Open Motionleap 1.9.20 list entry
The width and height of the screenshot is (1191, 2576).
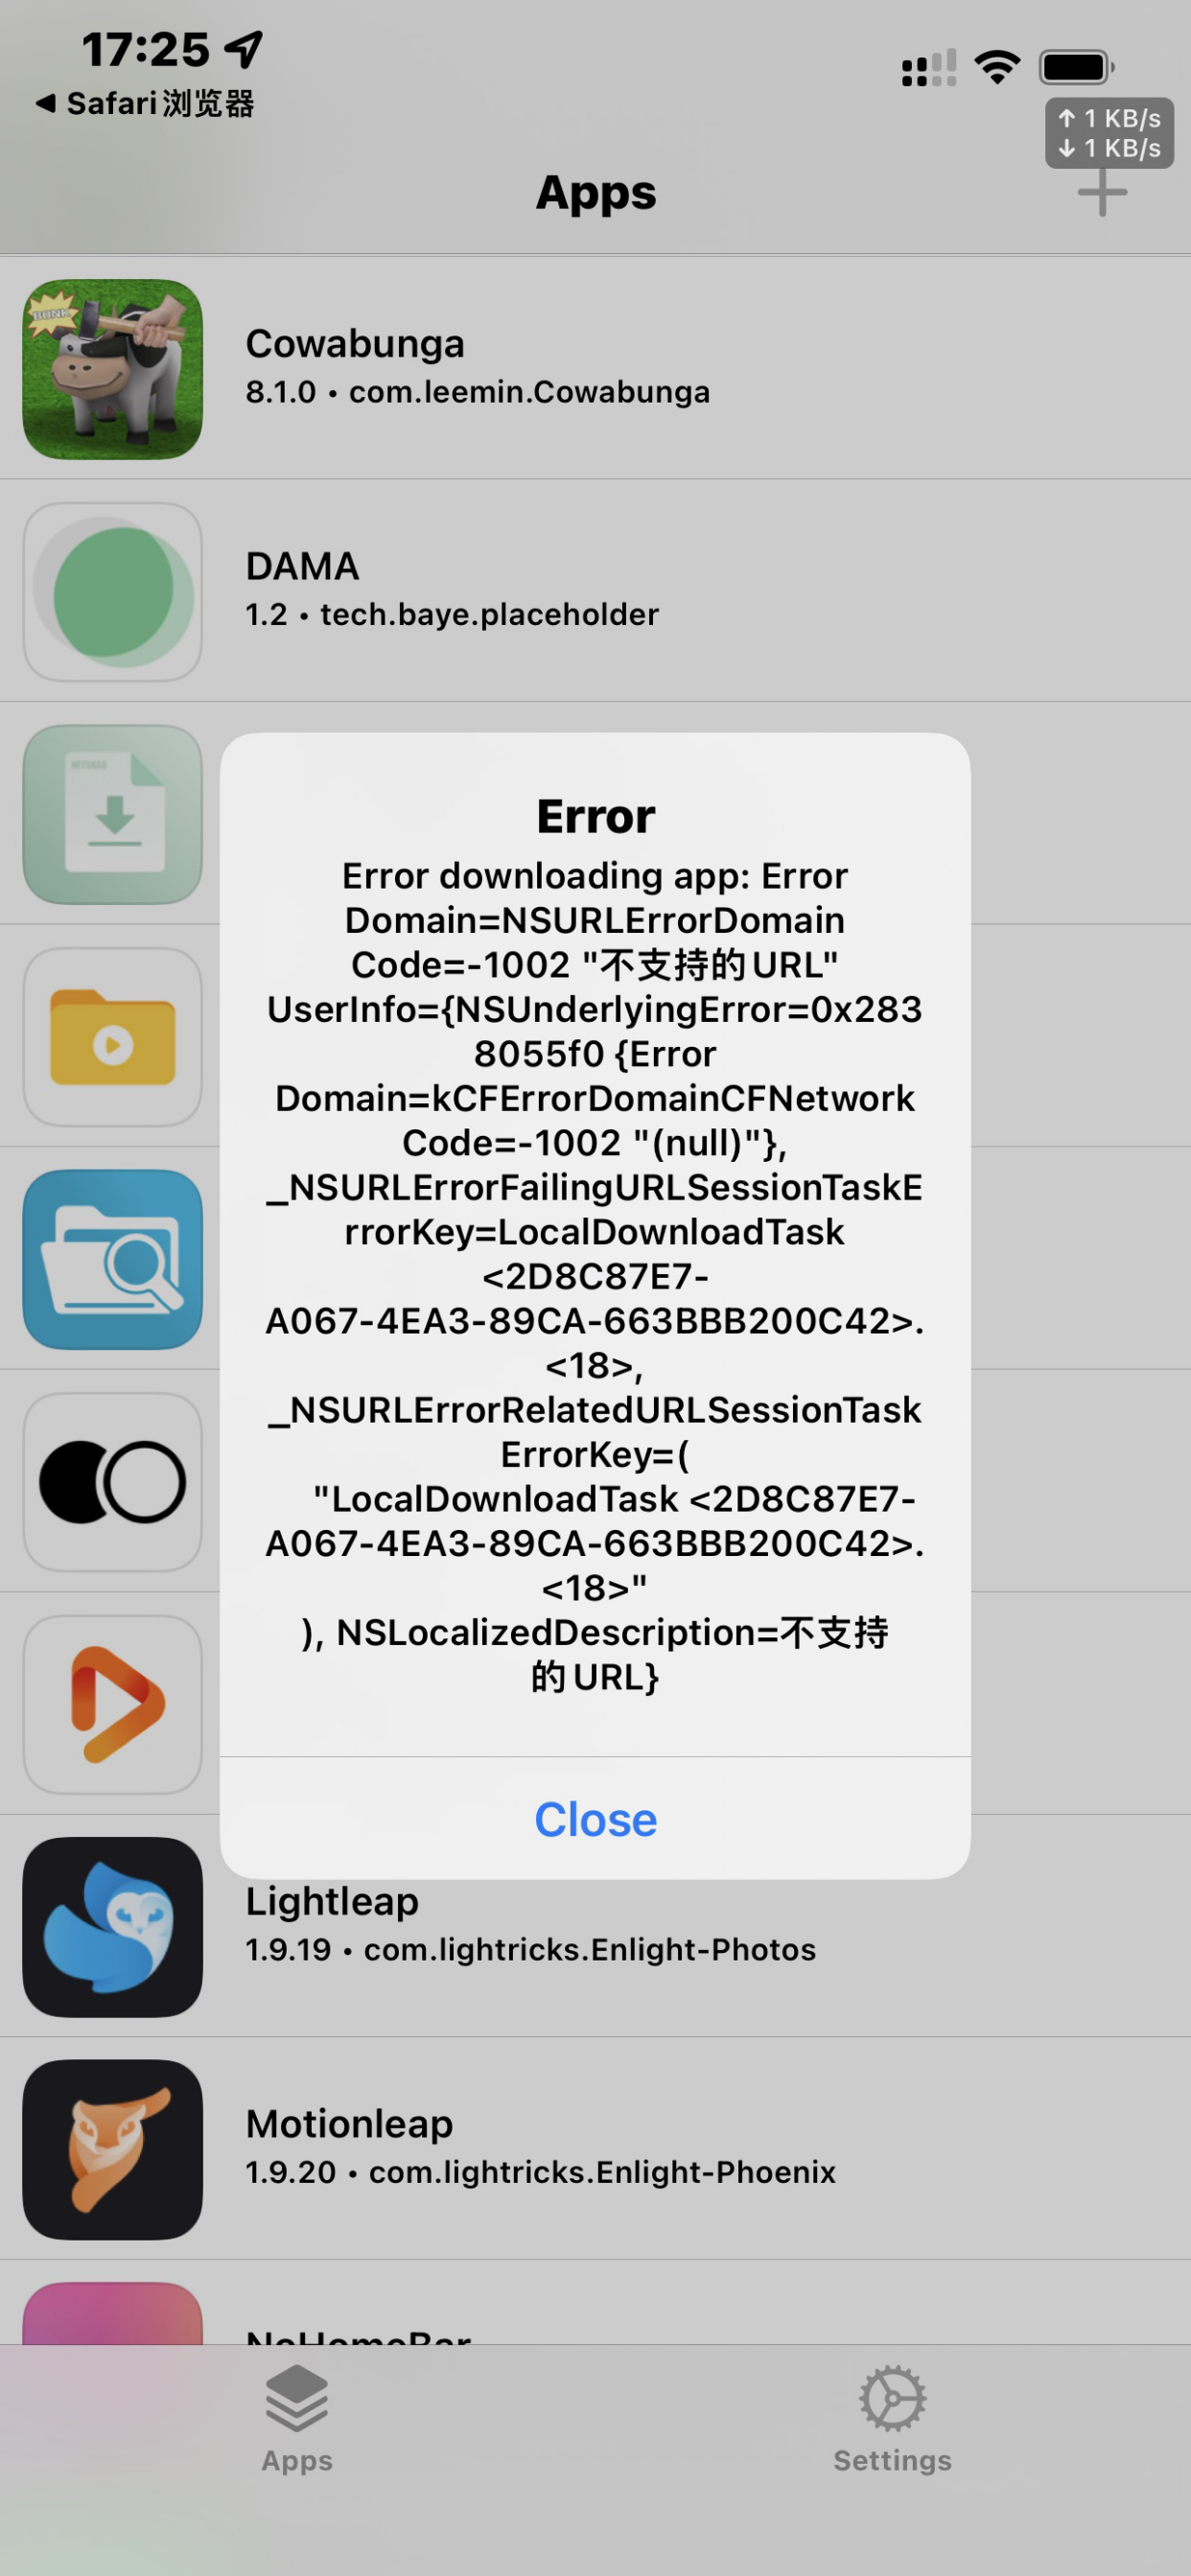click(595, 2150)
